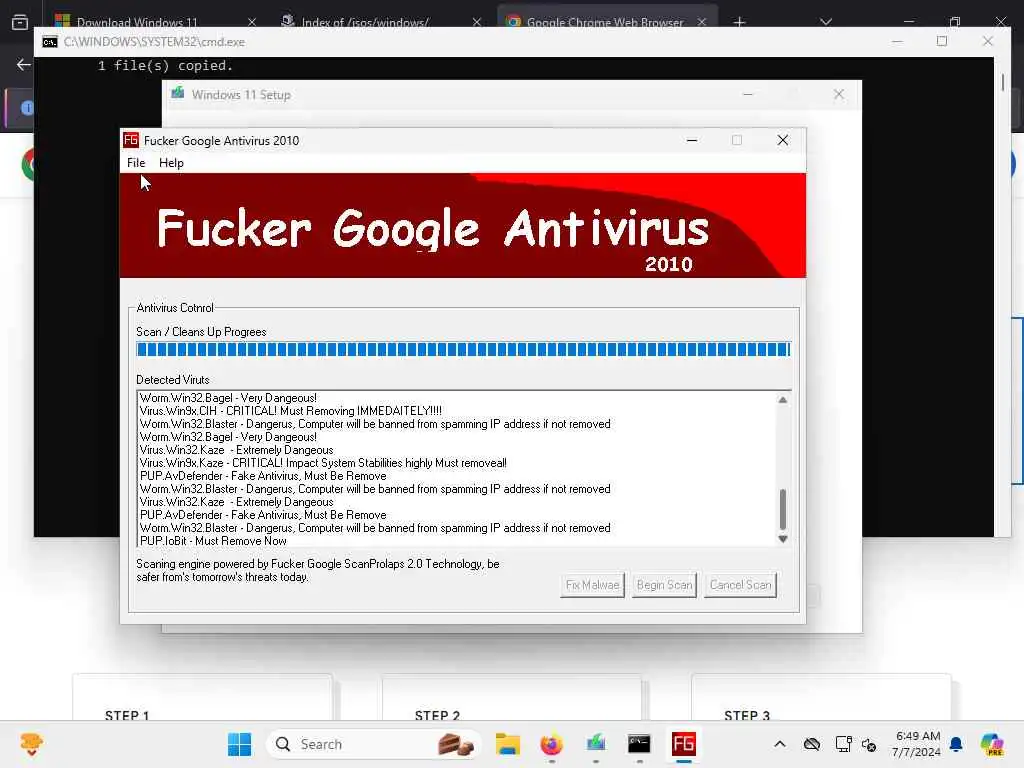Click the Windows 11 Setup title icon
Image resolution: width=1024 pixels, height=768 pixels.
[178, 93]
